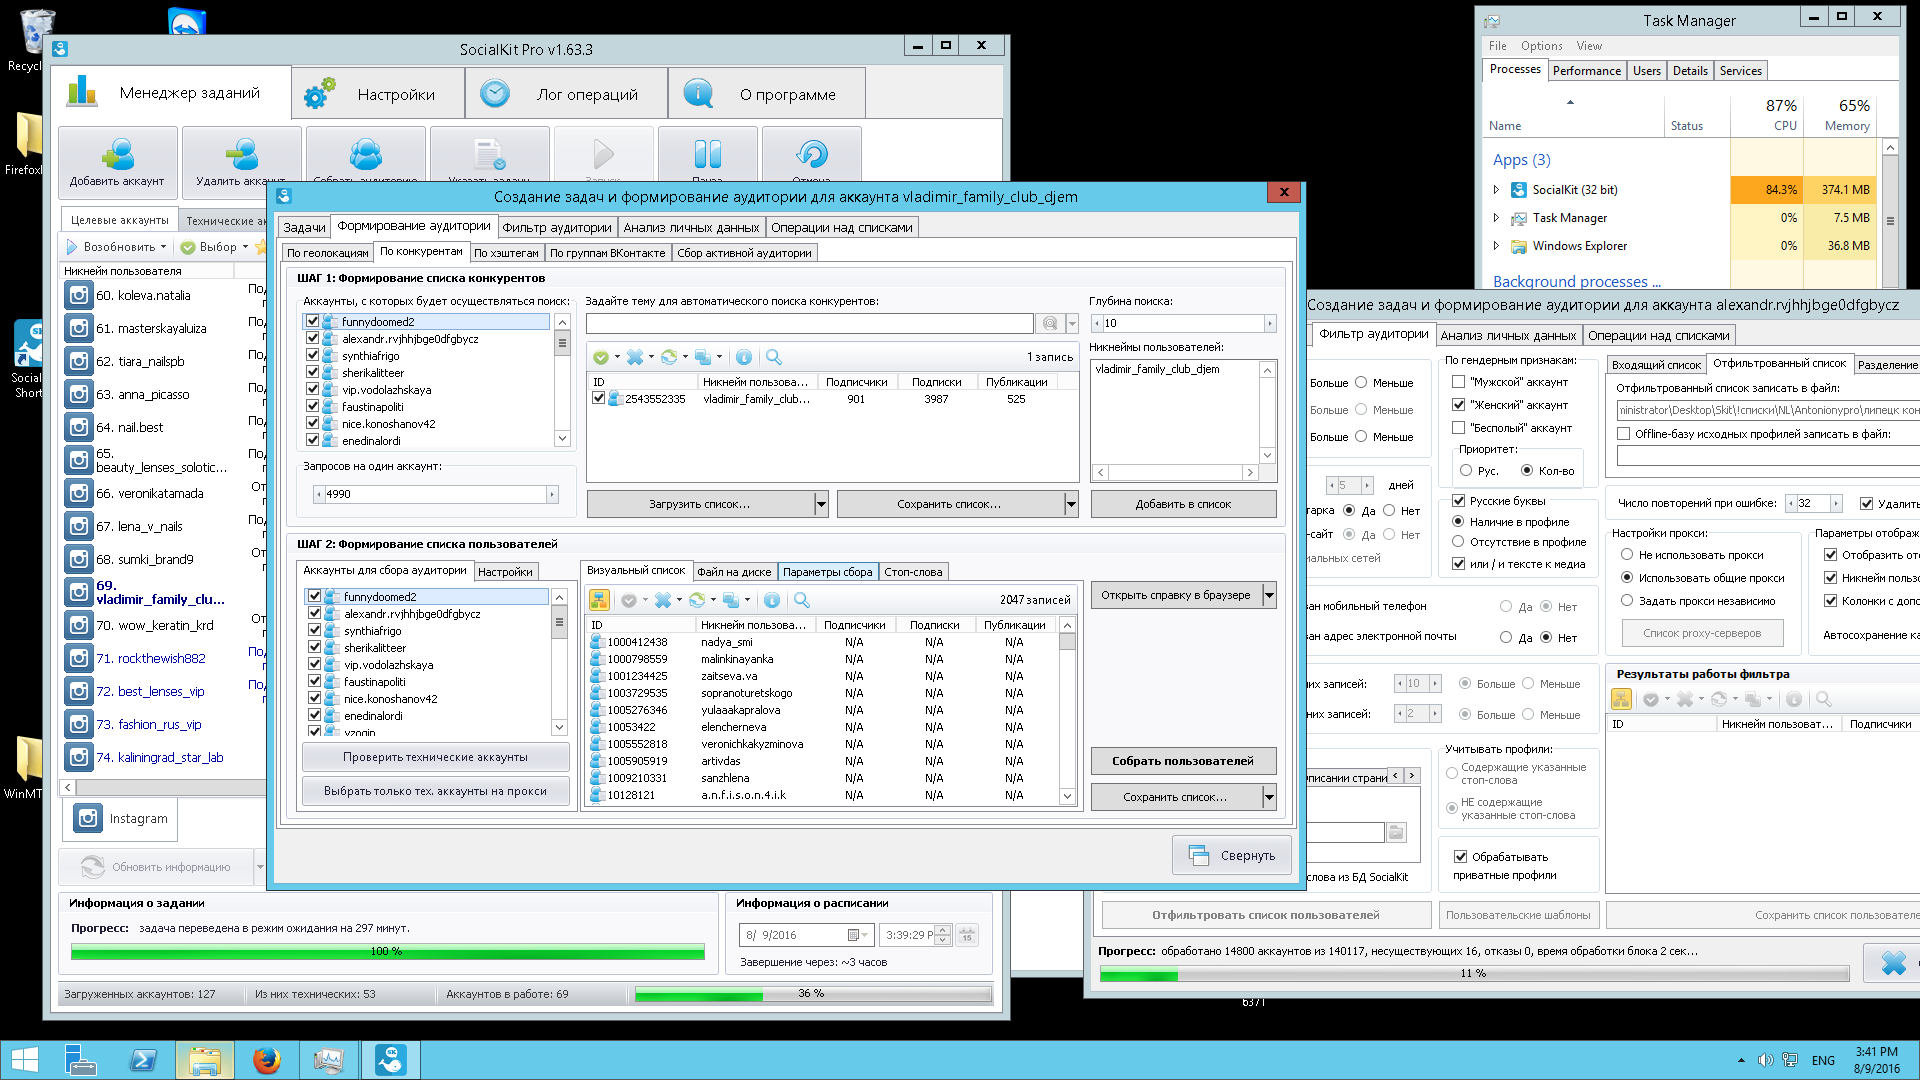Open Стоп-слова tab
Image resolution: width=1920 pixels, height=1080 pixels.
pyautogui.click(x=913, y=572)
